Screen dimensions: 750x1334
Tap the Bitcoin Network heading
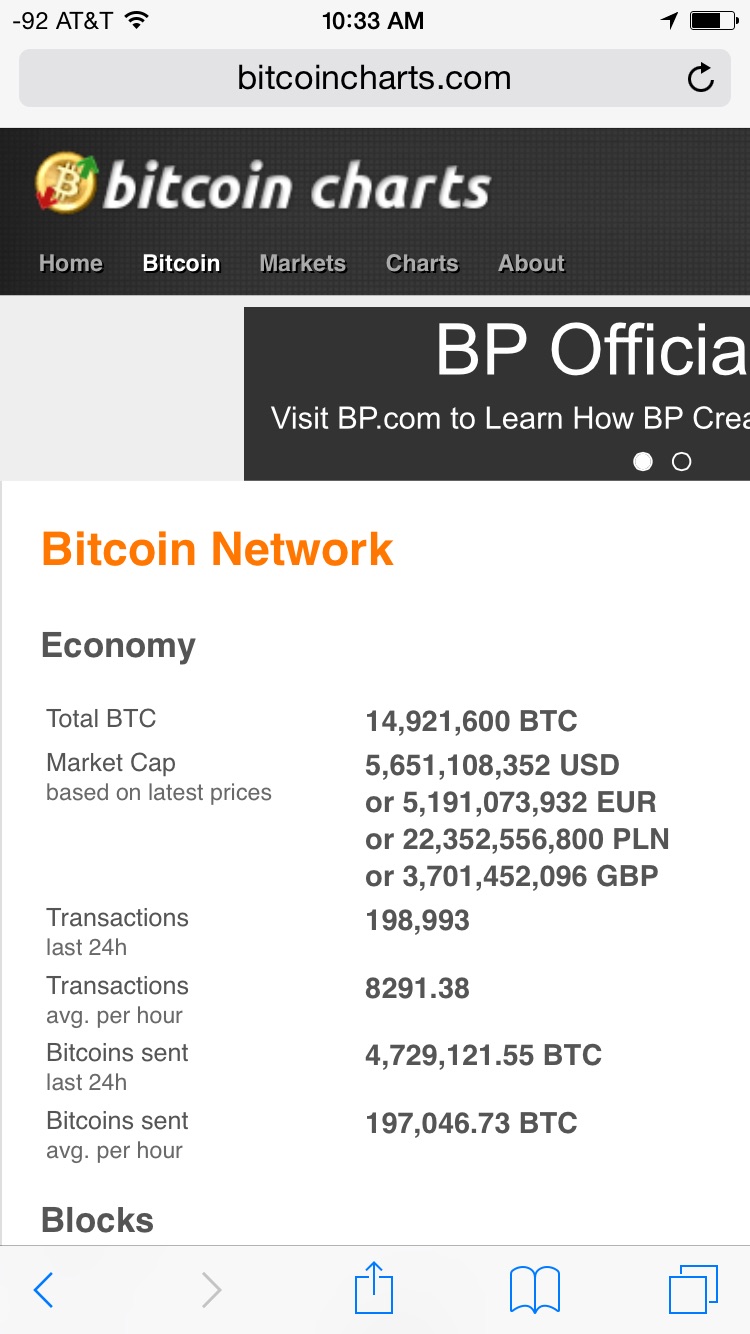[x=218, y=549]
